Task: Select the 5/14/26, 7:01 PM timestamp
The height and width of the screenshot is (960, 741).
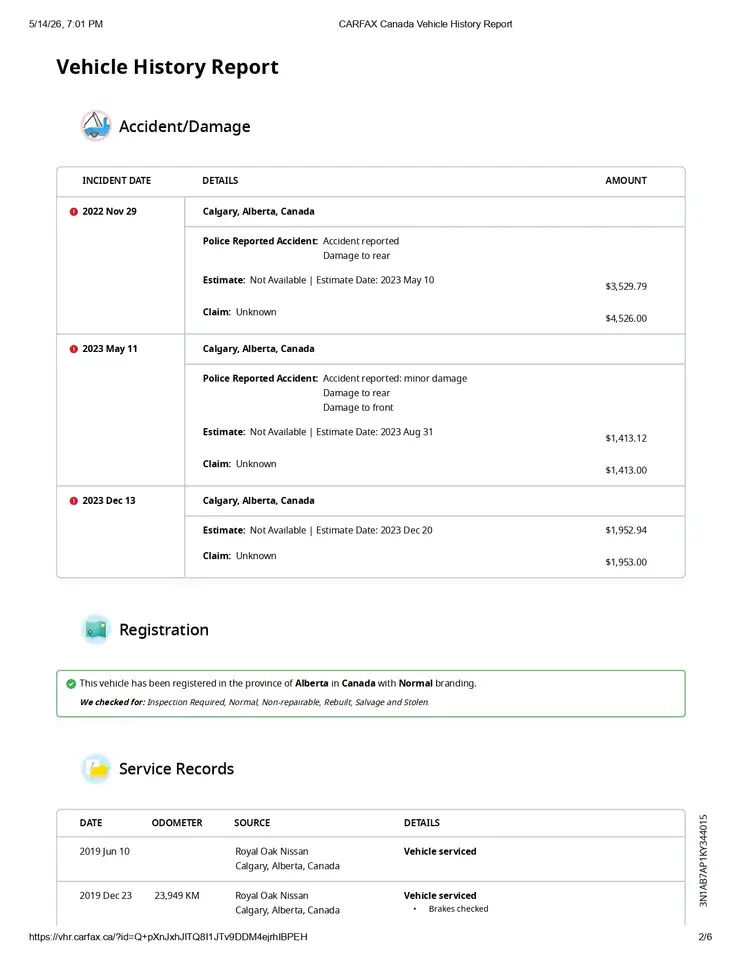Action: click(x=66, y=24)
